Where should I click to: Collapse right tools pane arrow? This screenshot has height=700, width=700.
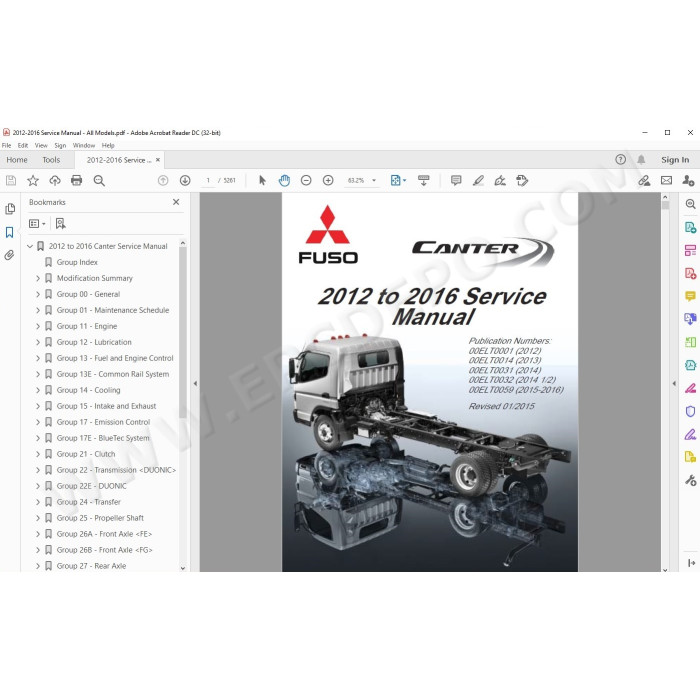point(674,383)
